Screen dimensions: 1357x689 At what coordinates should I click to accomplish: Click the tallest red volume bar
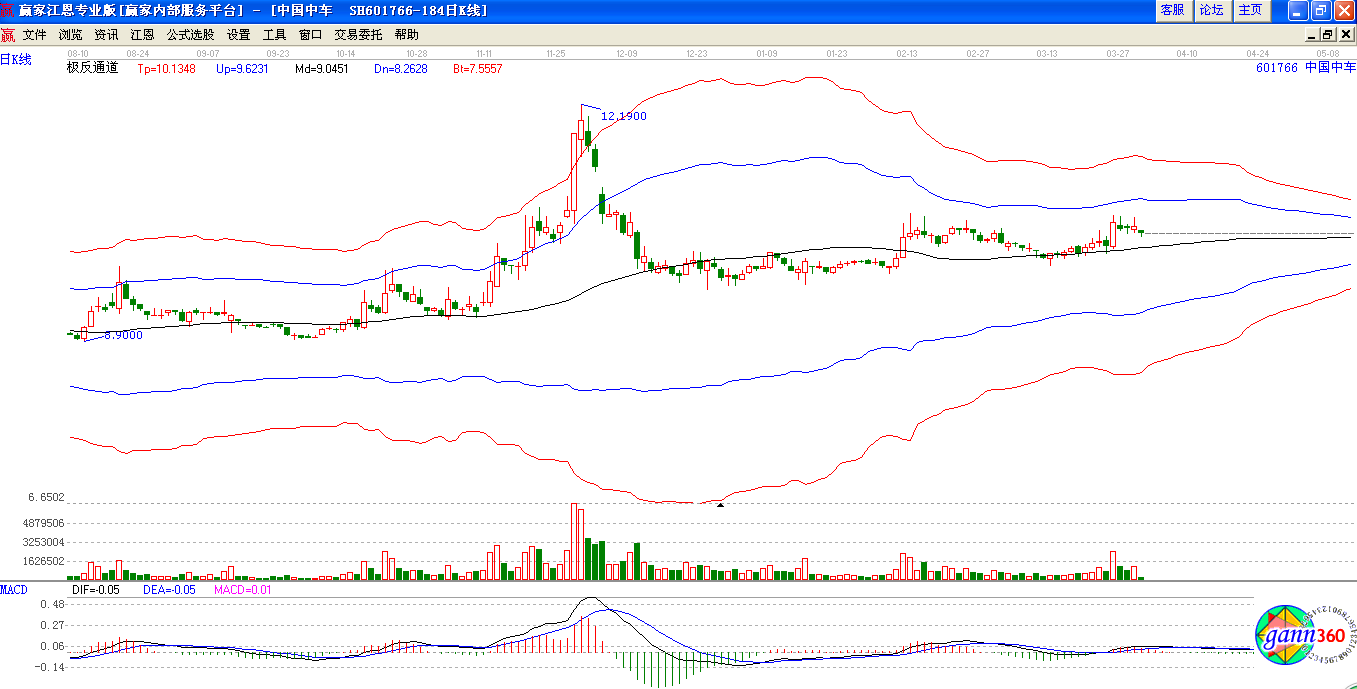(x=574, y=542)
